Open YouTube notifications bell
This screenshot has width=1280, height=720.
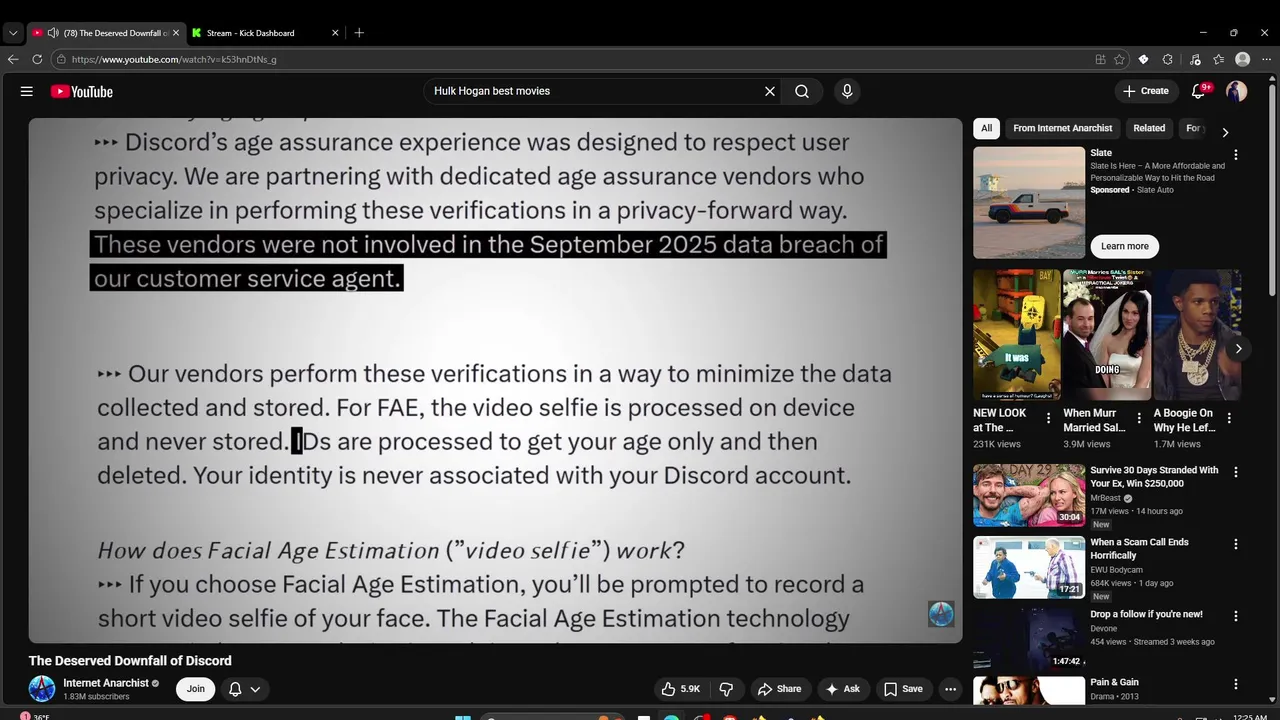click(x=1198, y=91)
